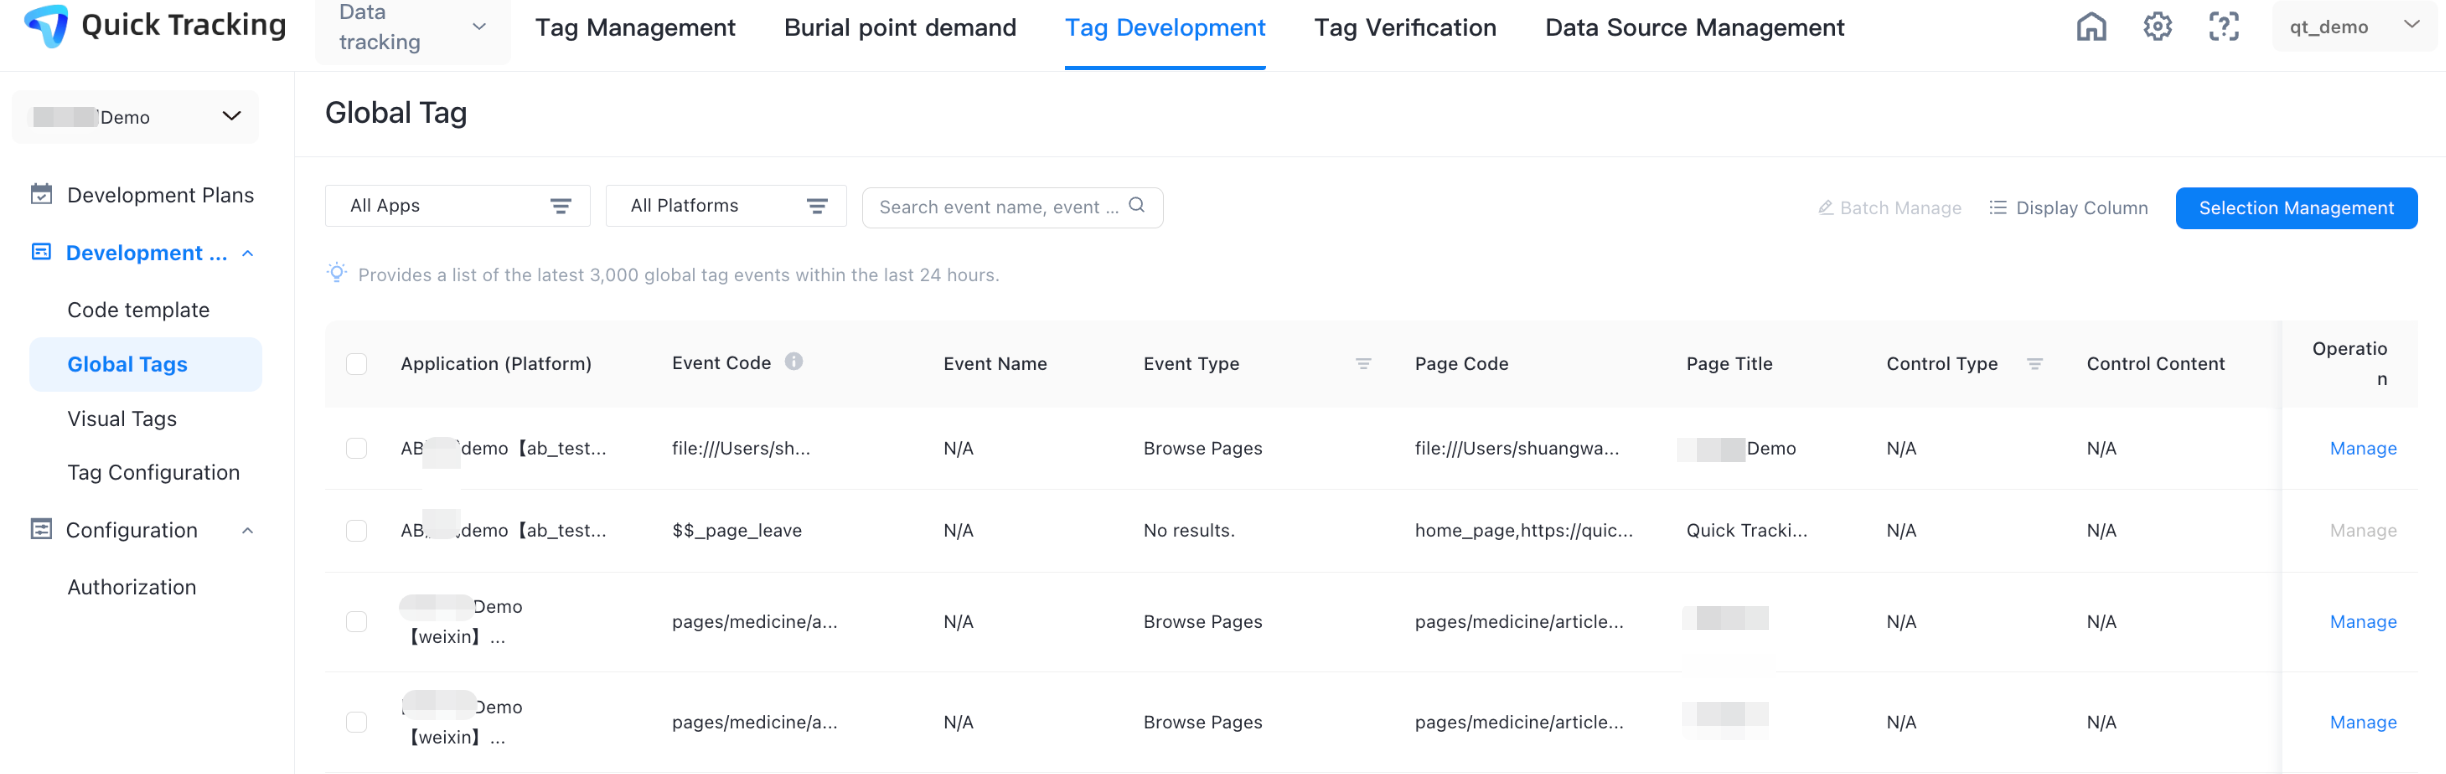Collapse the Configuration sidebar section
Viewport: 2446px width, 774px height.
(x=248, y=530)
